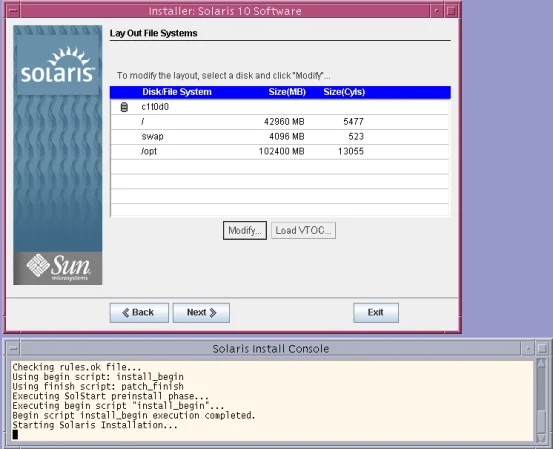Click the Size(MB) column header
This screenshot has width=553, height=449.
coord(287,92)
